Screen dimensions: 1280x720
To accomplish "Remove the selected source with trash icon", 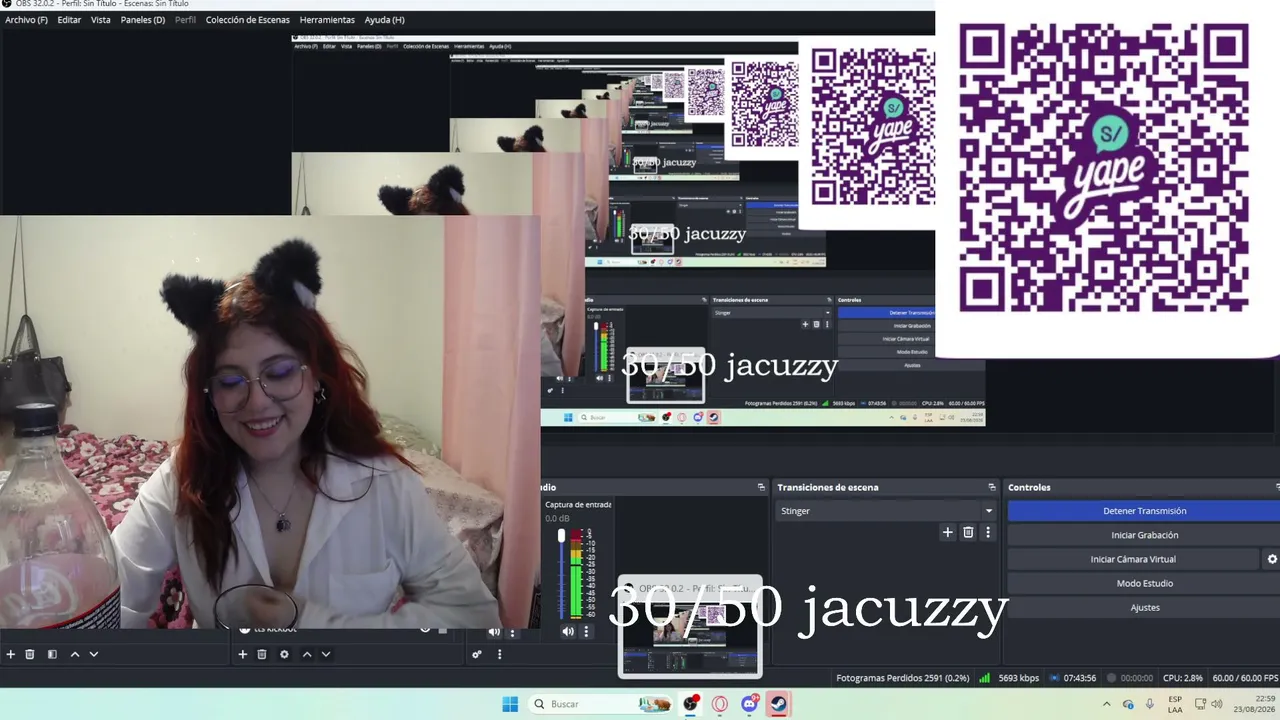I will click(262, 654).
